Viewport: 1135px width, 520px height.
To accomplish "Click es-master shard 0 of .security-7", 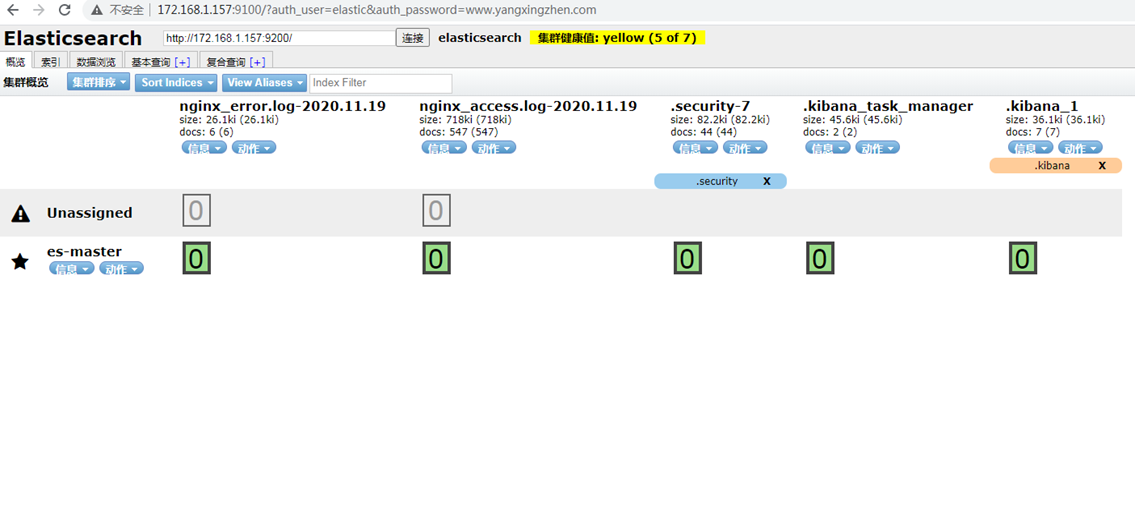I will tap(688, 259).
